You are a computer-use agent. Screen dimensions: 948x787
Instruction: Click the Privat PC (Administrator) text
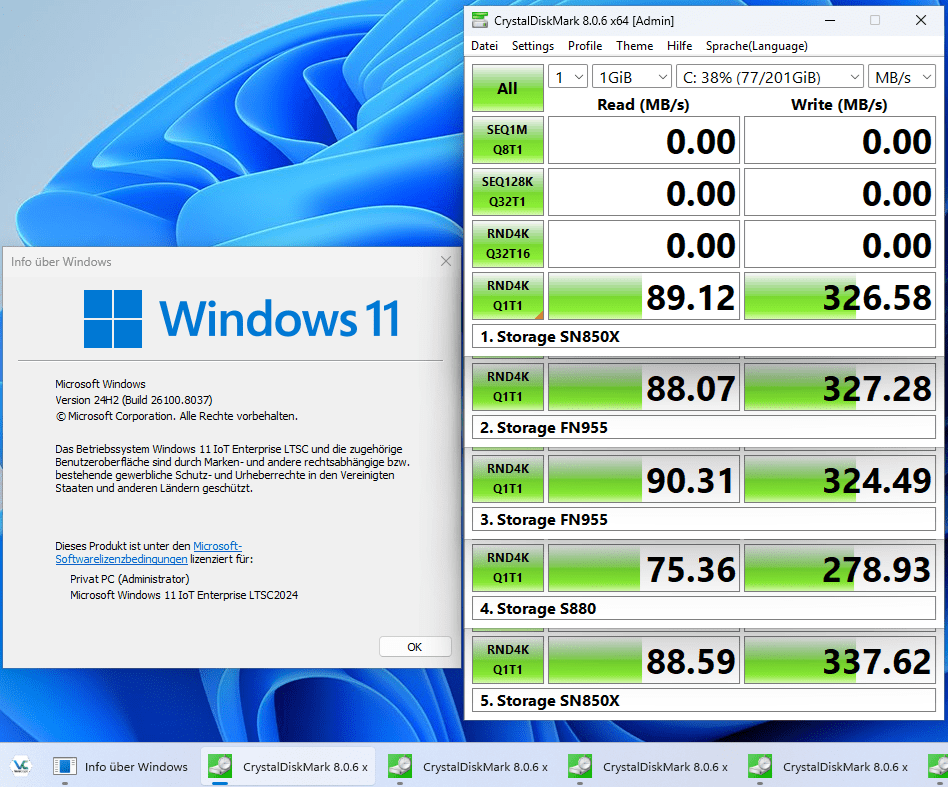pos(129,579)
